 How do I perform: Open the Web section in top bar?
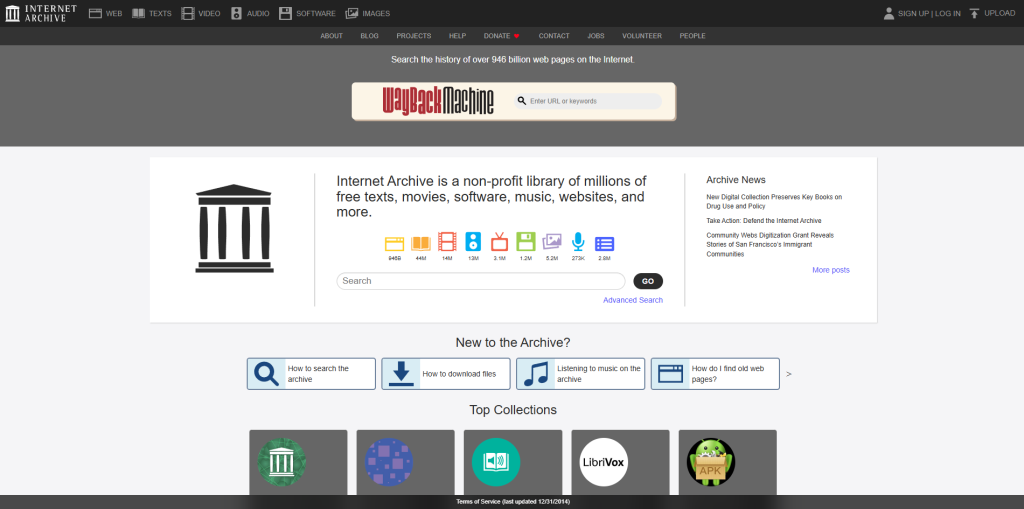pos(105,13)
